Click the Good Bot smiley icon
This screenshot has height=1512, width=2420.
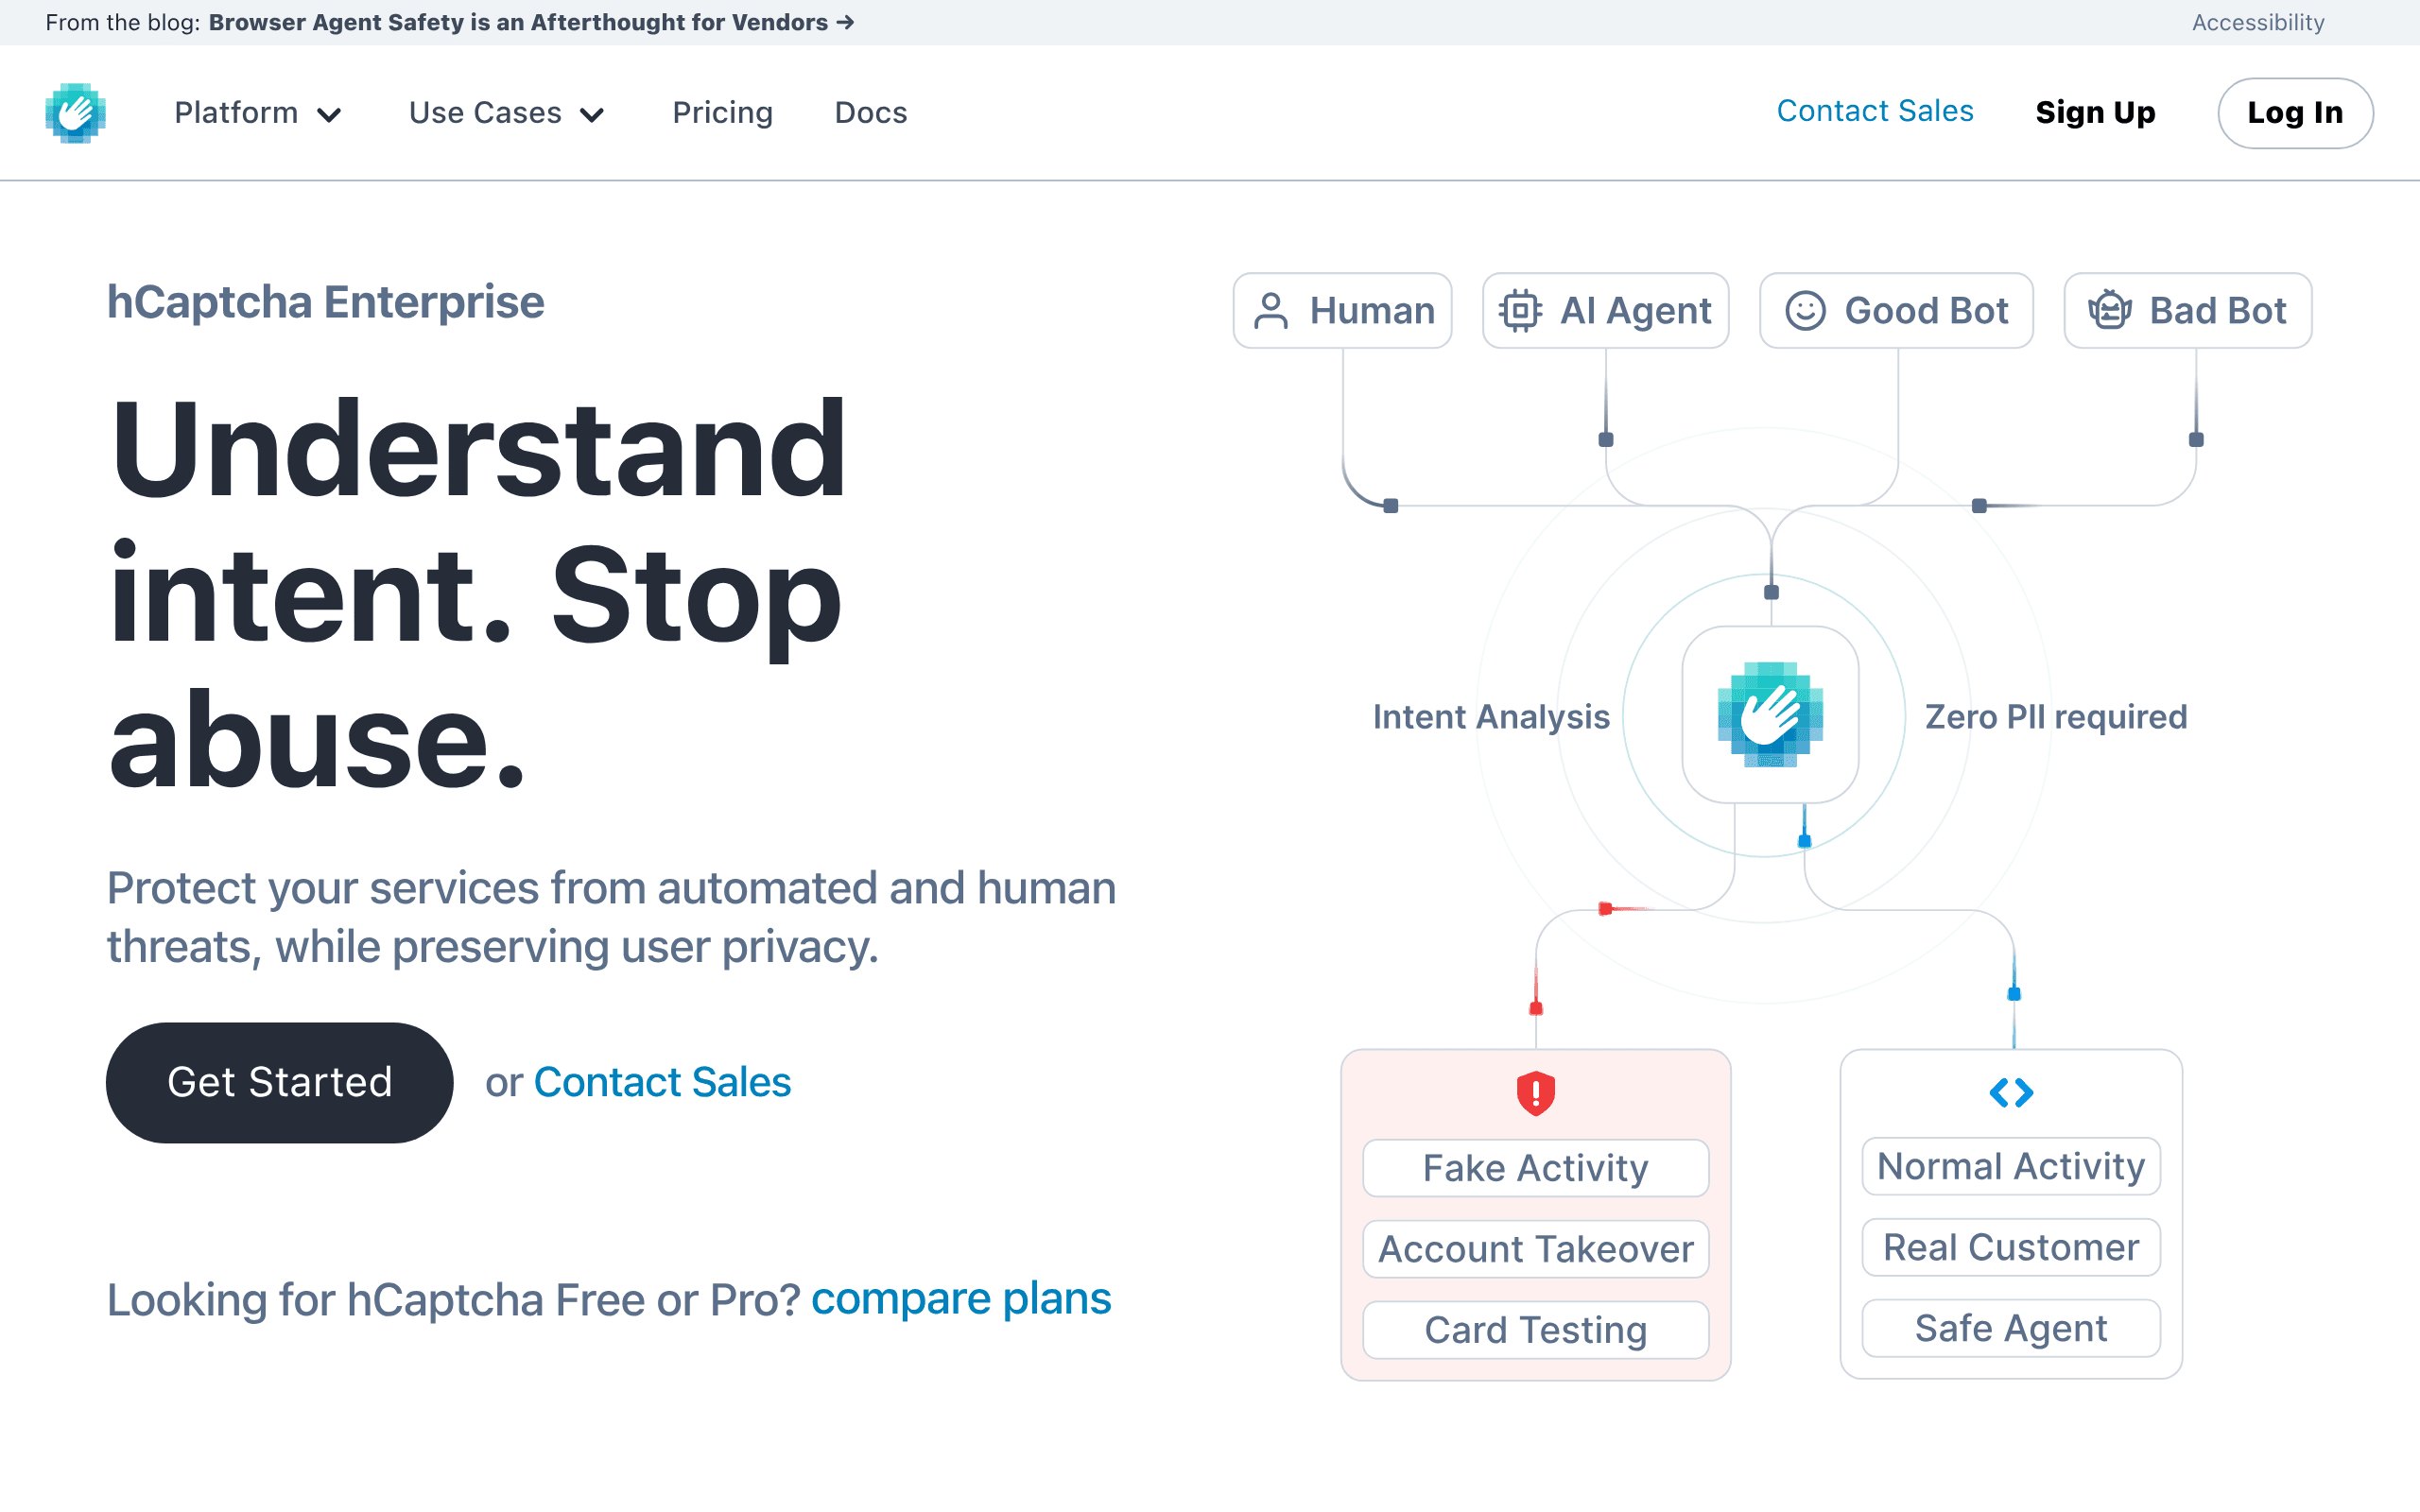[1806, 311]
